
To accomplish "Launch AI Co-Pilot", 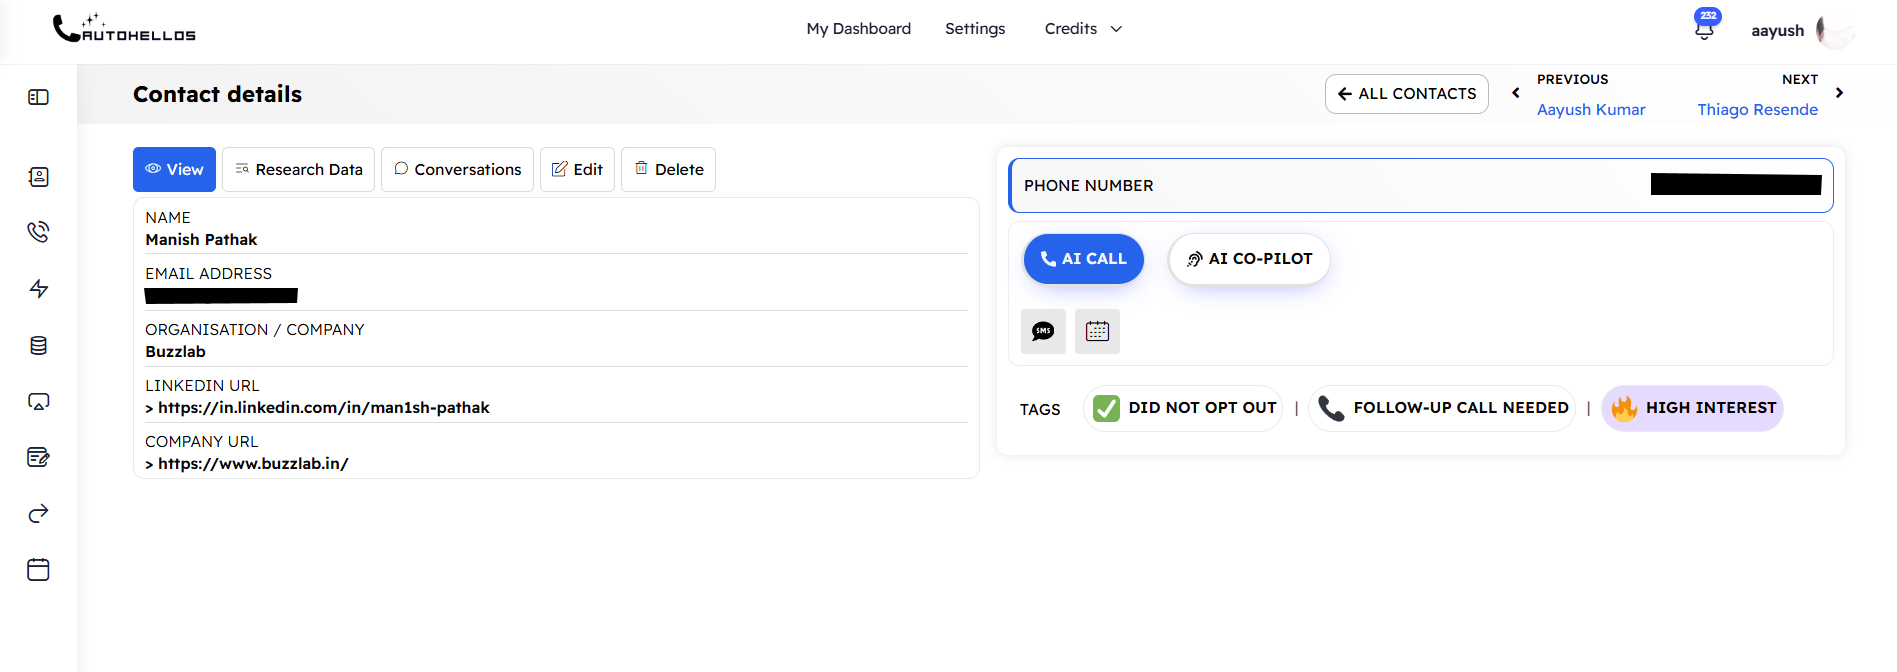I will [1249, 259].
